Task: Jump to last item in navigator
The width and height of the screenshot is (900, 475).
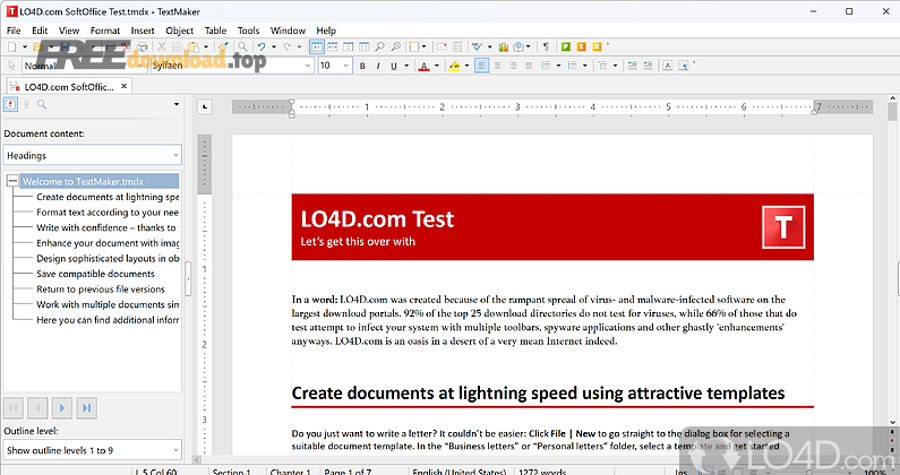Action: point(86,408)
